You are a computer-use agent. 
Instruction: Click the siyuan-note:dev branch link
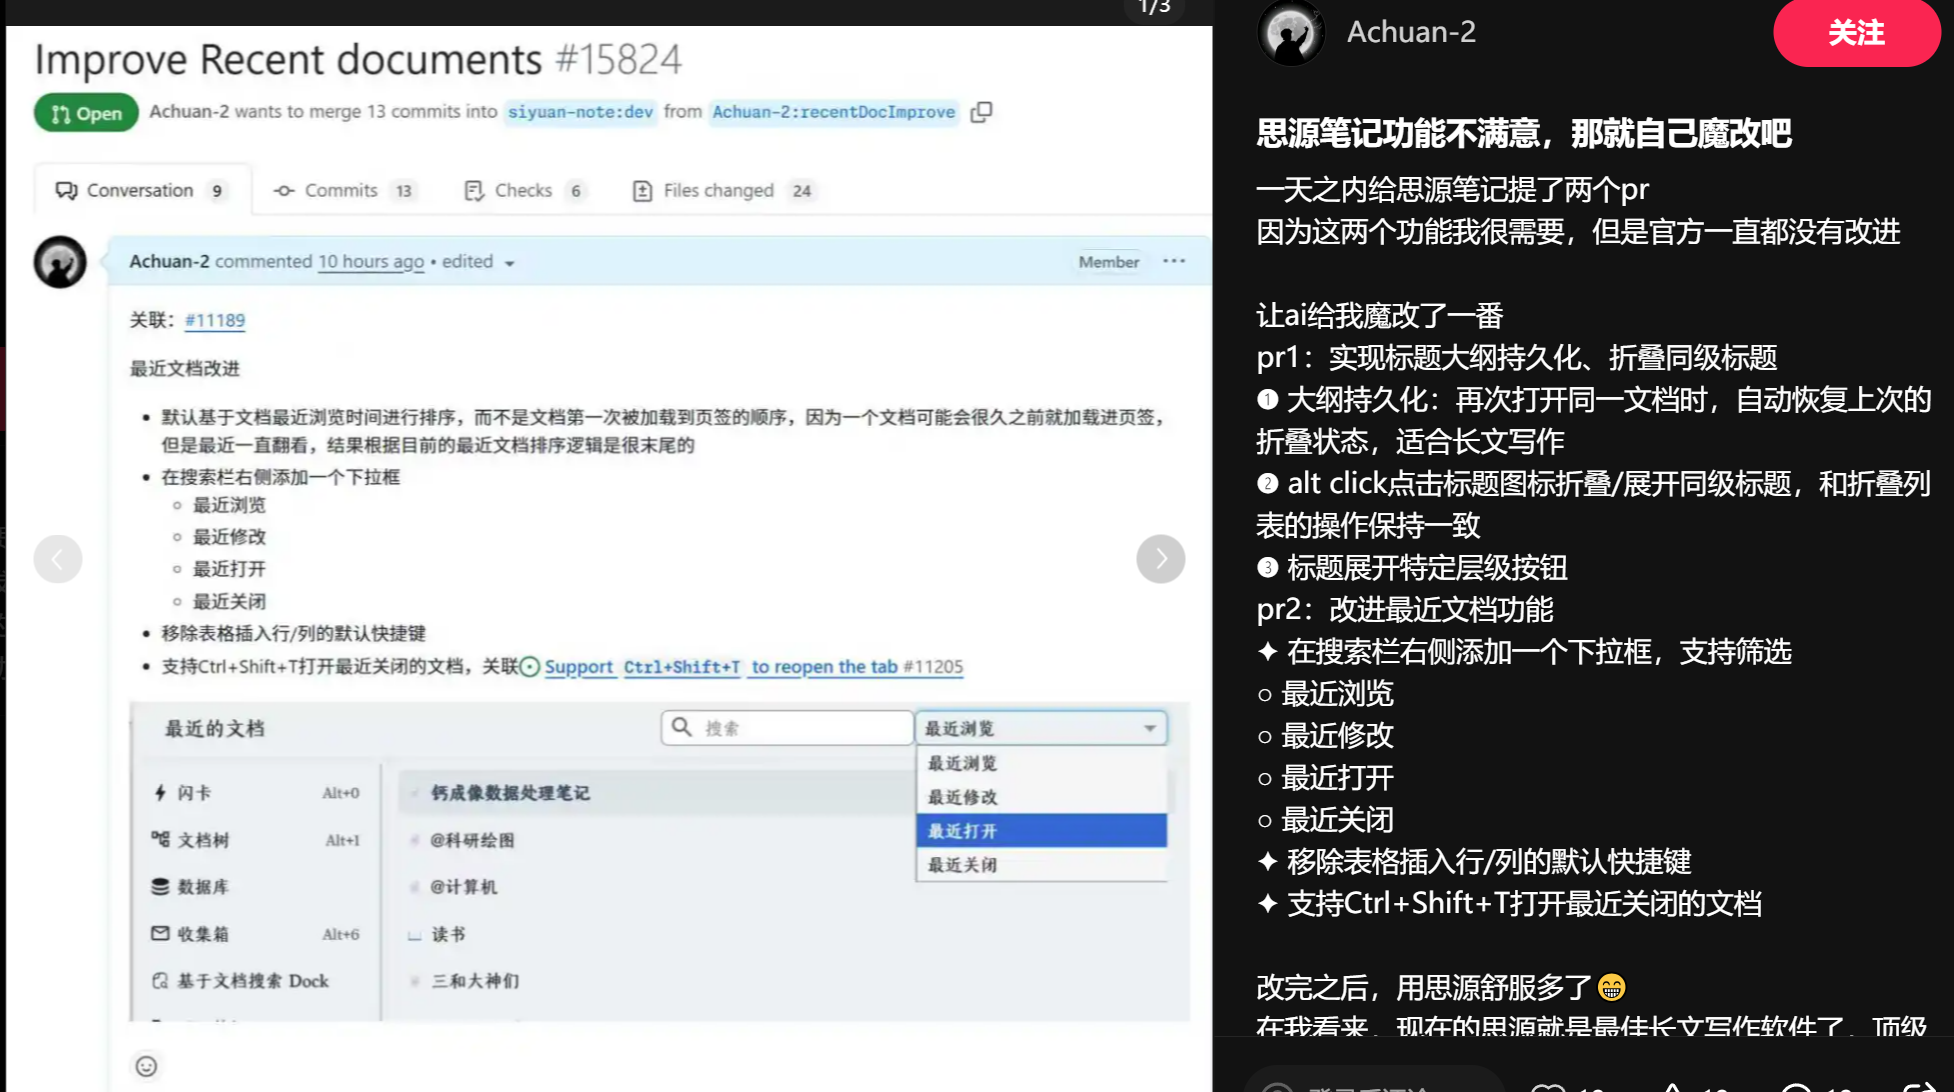coord(580,112)
